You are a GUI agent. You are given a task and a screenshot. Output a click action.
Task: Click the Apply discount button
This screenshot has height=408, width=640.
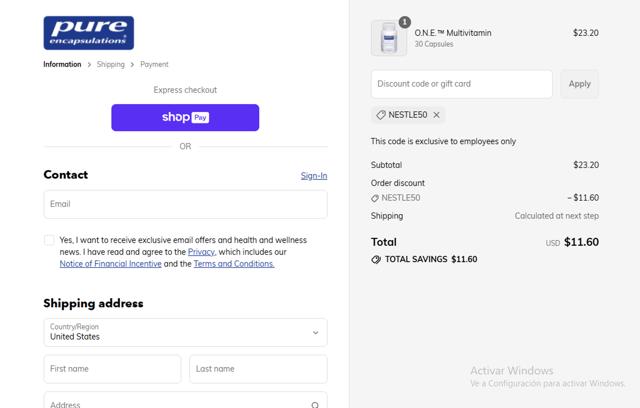[579, 84]
